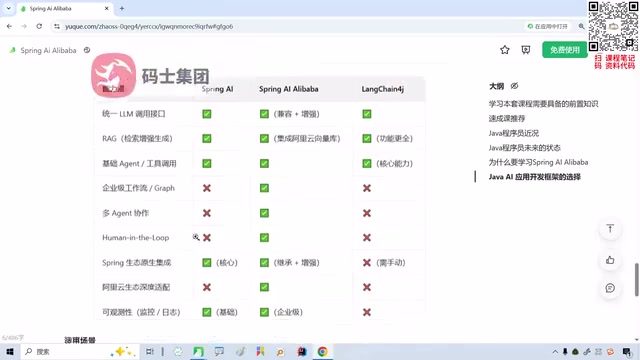The width and height of the screenshot is (640, 360).
Task: Start presentation mode via the screen icon
Action: tap(526, 50)
